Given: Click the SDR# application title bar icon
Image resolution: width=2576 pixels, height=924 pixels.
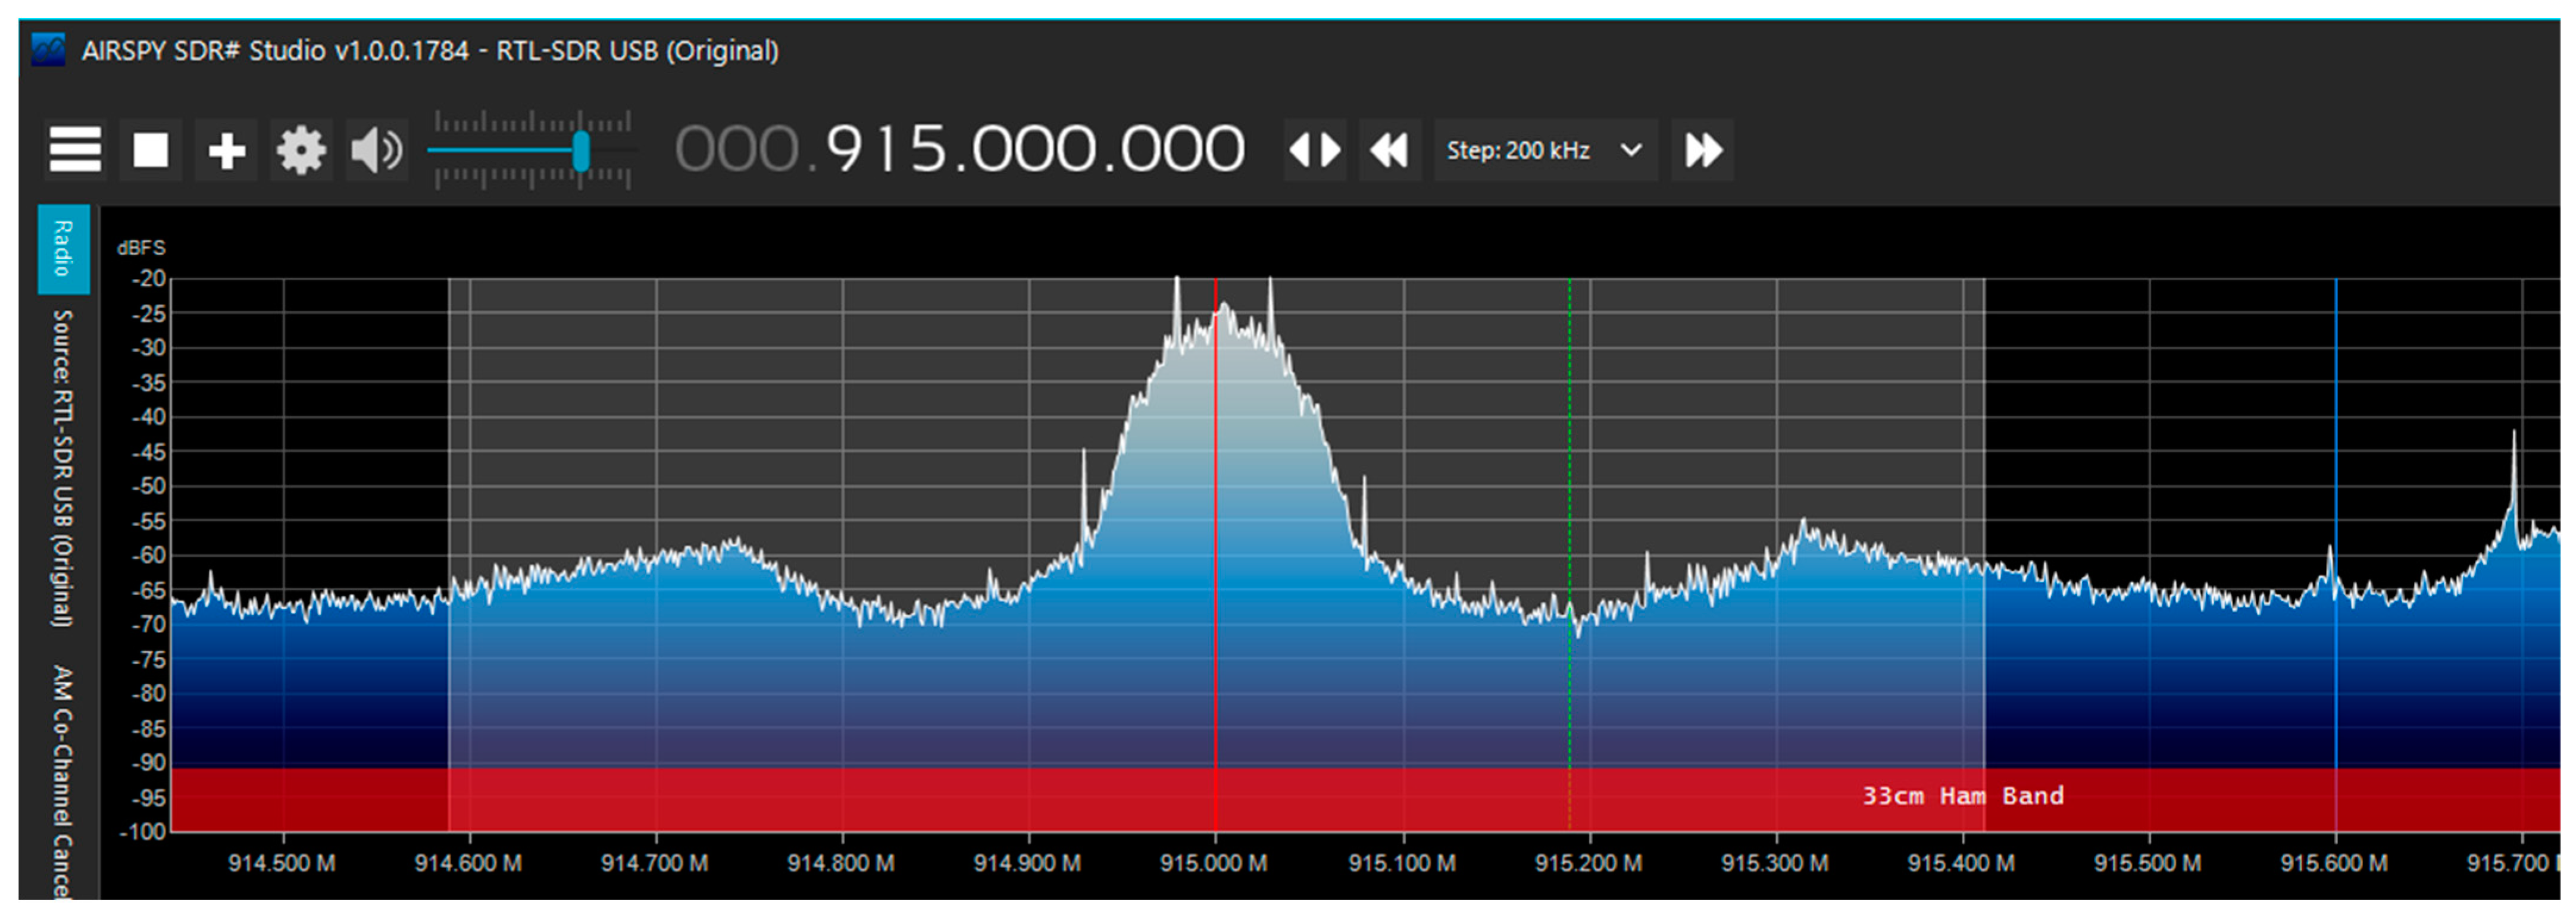Looking at the screenshot, I should [x=48, y=50].
